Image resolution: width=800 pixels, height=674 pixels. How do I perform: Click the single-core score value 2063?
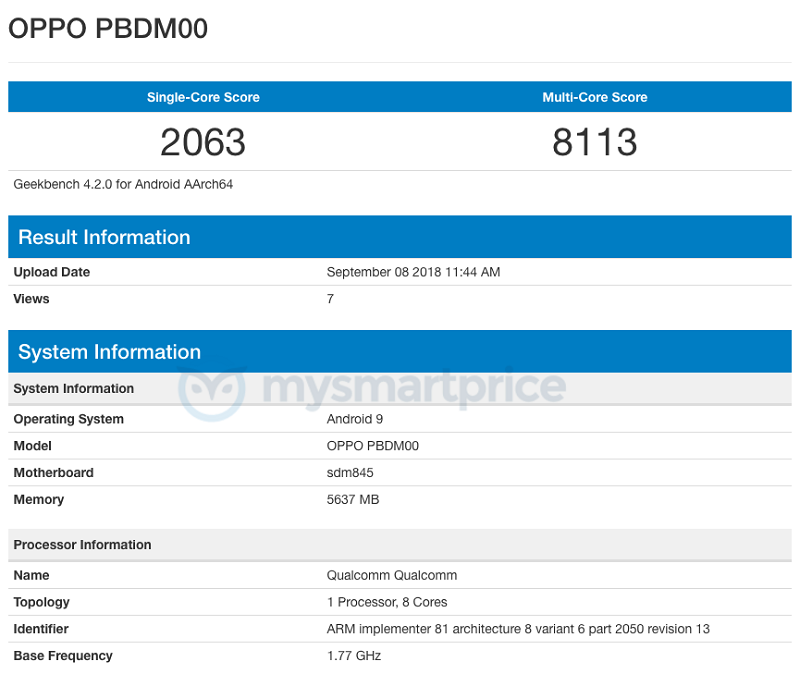coord(203,142)
